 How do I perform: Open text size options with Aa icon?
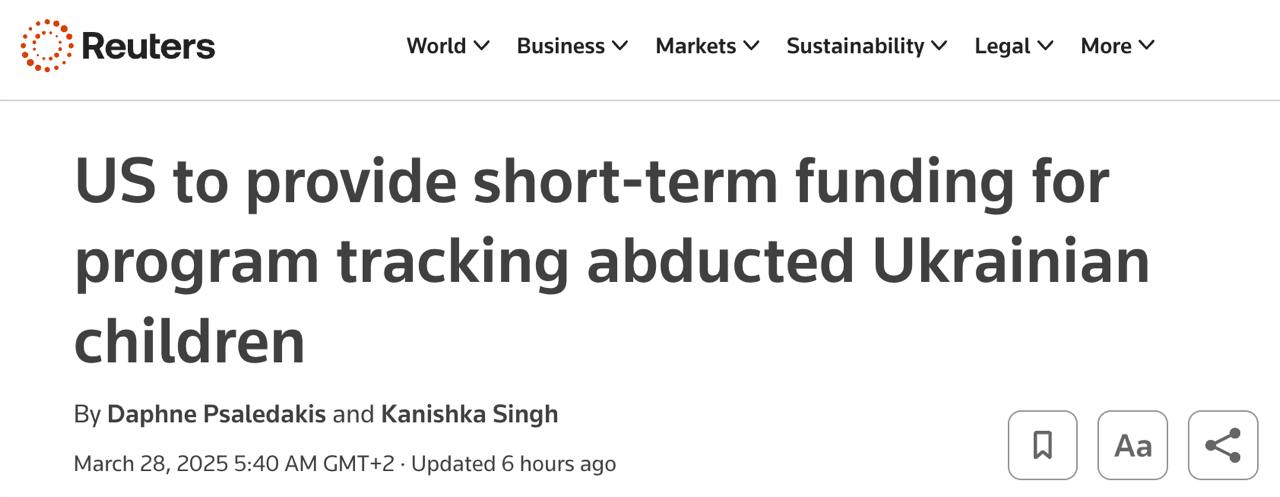click(1132, 445)
